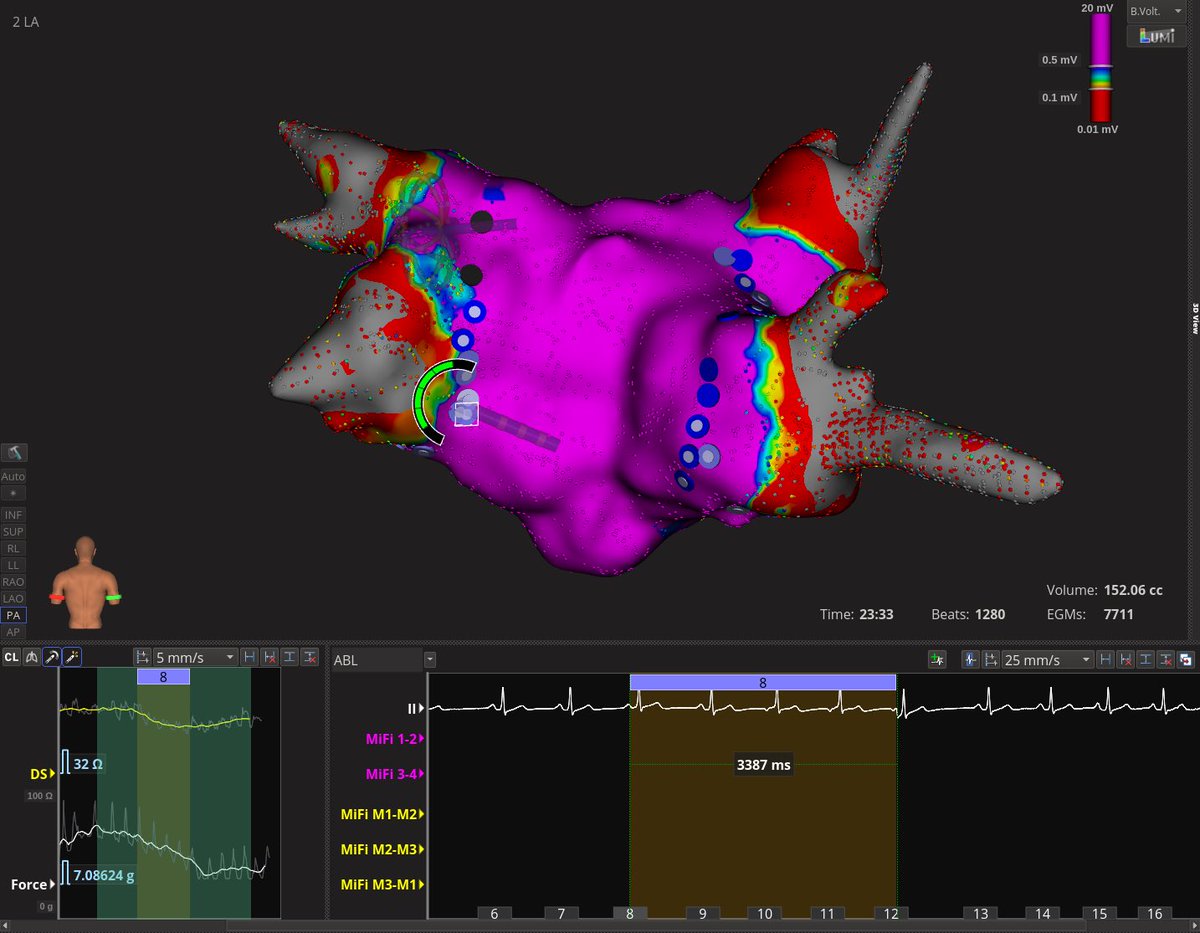Switch to the RL view
Image resolution: width=1200 pixels, height=933 pixels.
coord(14,548)
